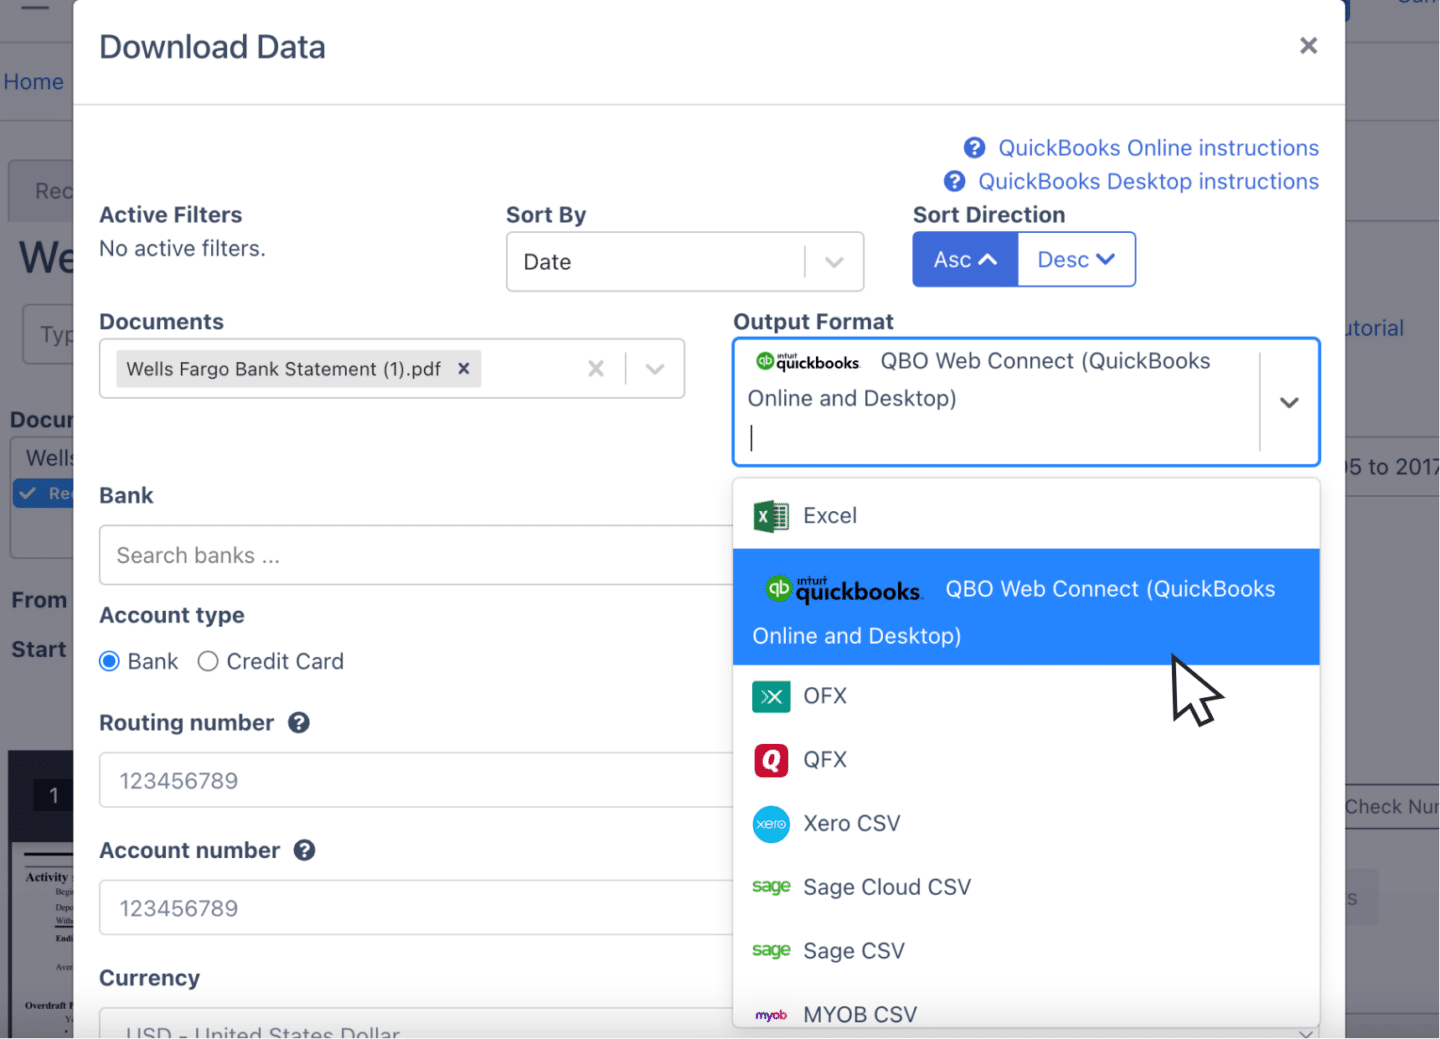This screenshot has width=1440, height=1039.
Task: Open QuickBooks Desktop instructions link
Action: point(1148,182)
